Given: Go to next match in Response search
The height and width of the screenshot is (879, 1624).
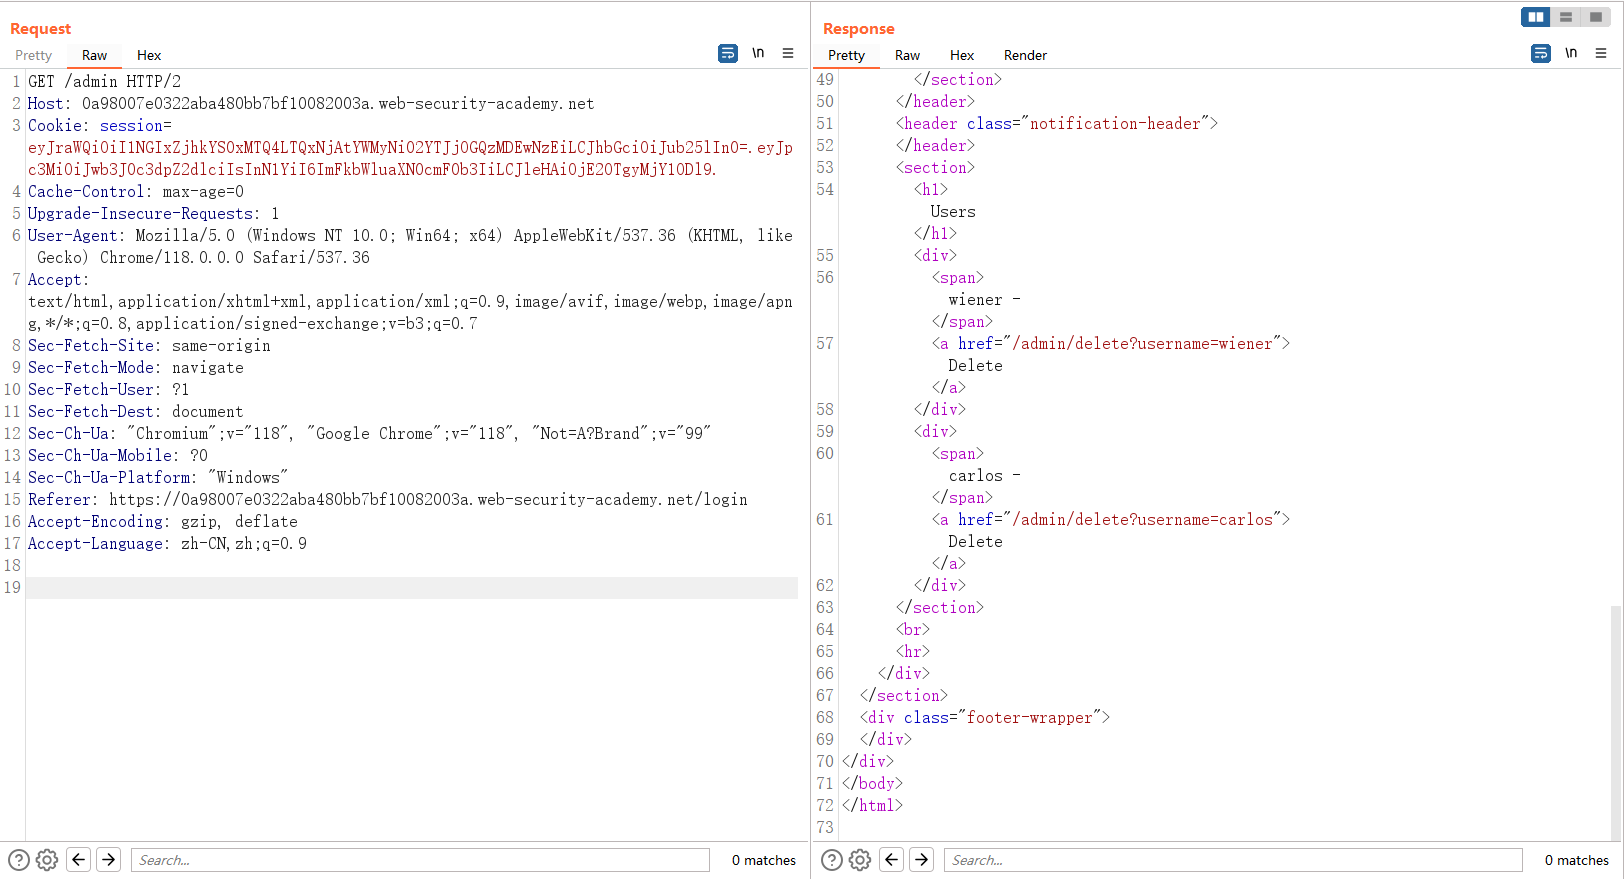Looking at the screenshot, I should tap(922, 859).
